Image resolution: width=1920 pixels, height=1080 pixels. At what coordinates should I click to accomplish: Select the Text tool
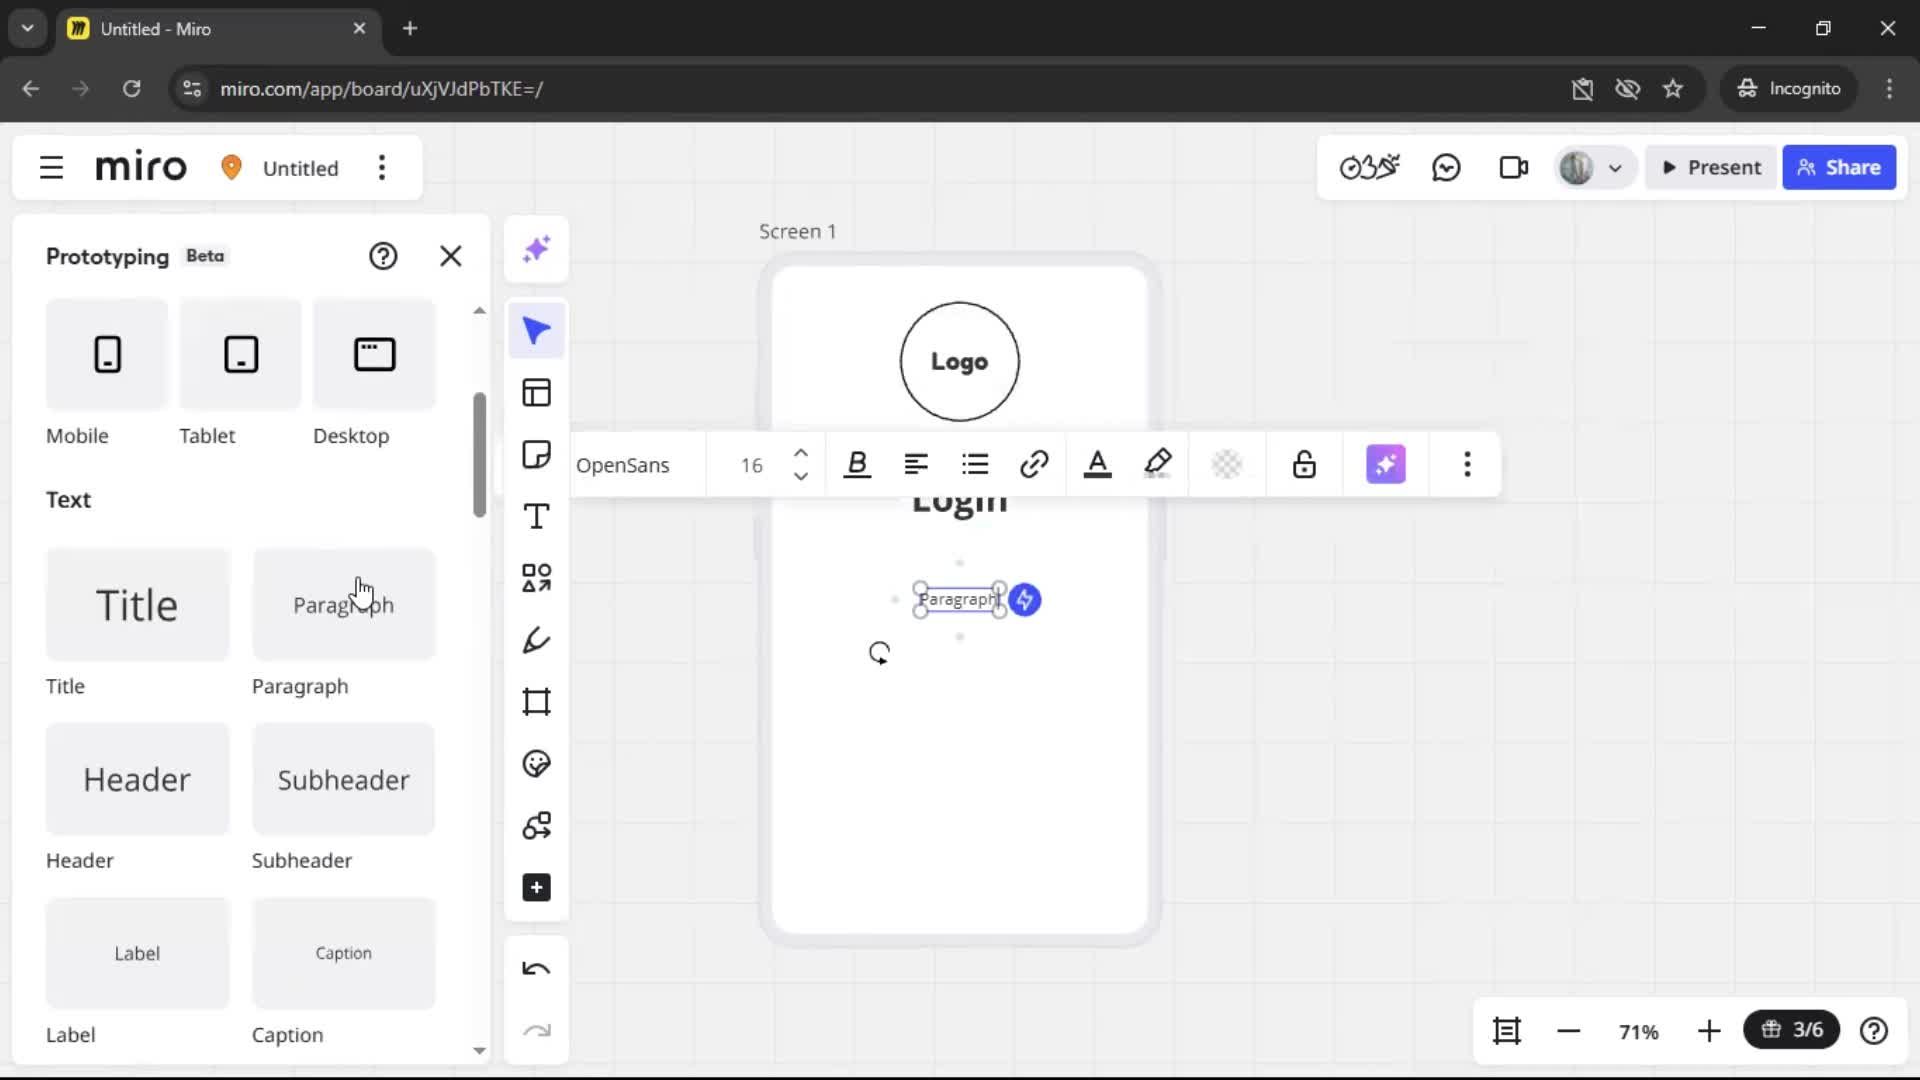(537, 517)
